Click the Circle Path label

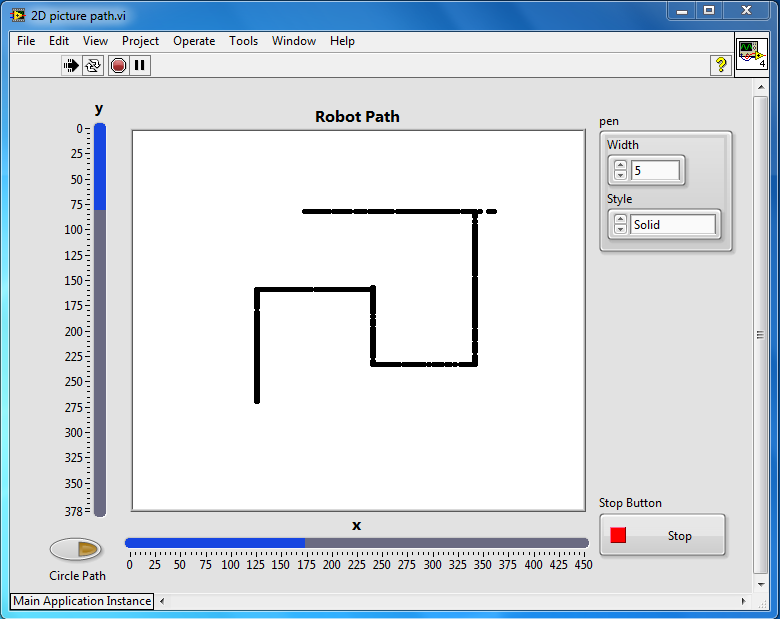77,576
